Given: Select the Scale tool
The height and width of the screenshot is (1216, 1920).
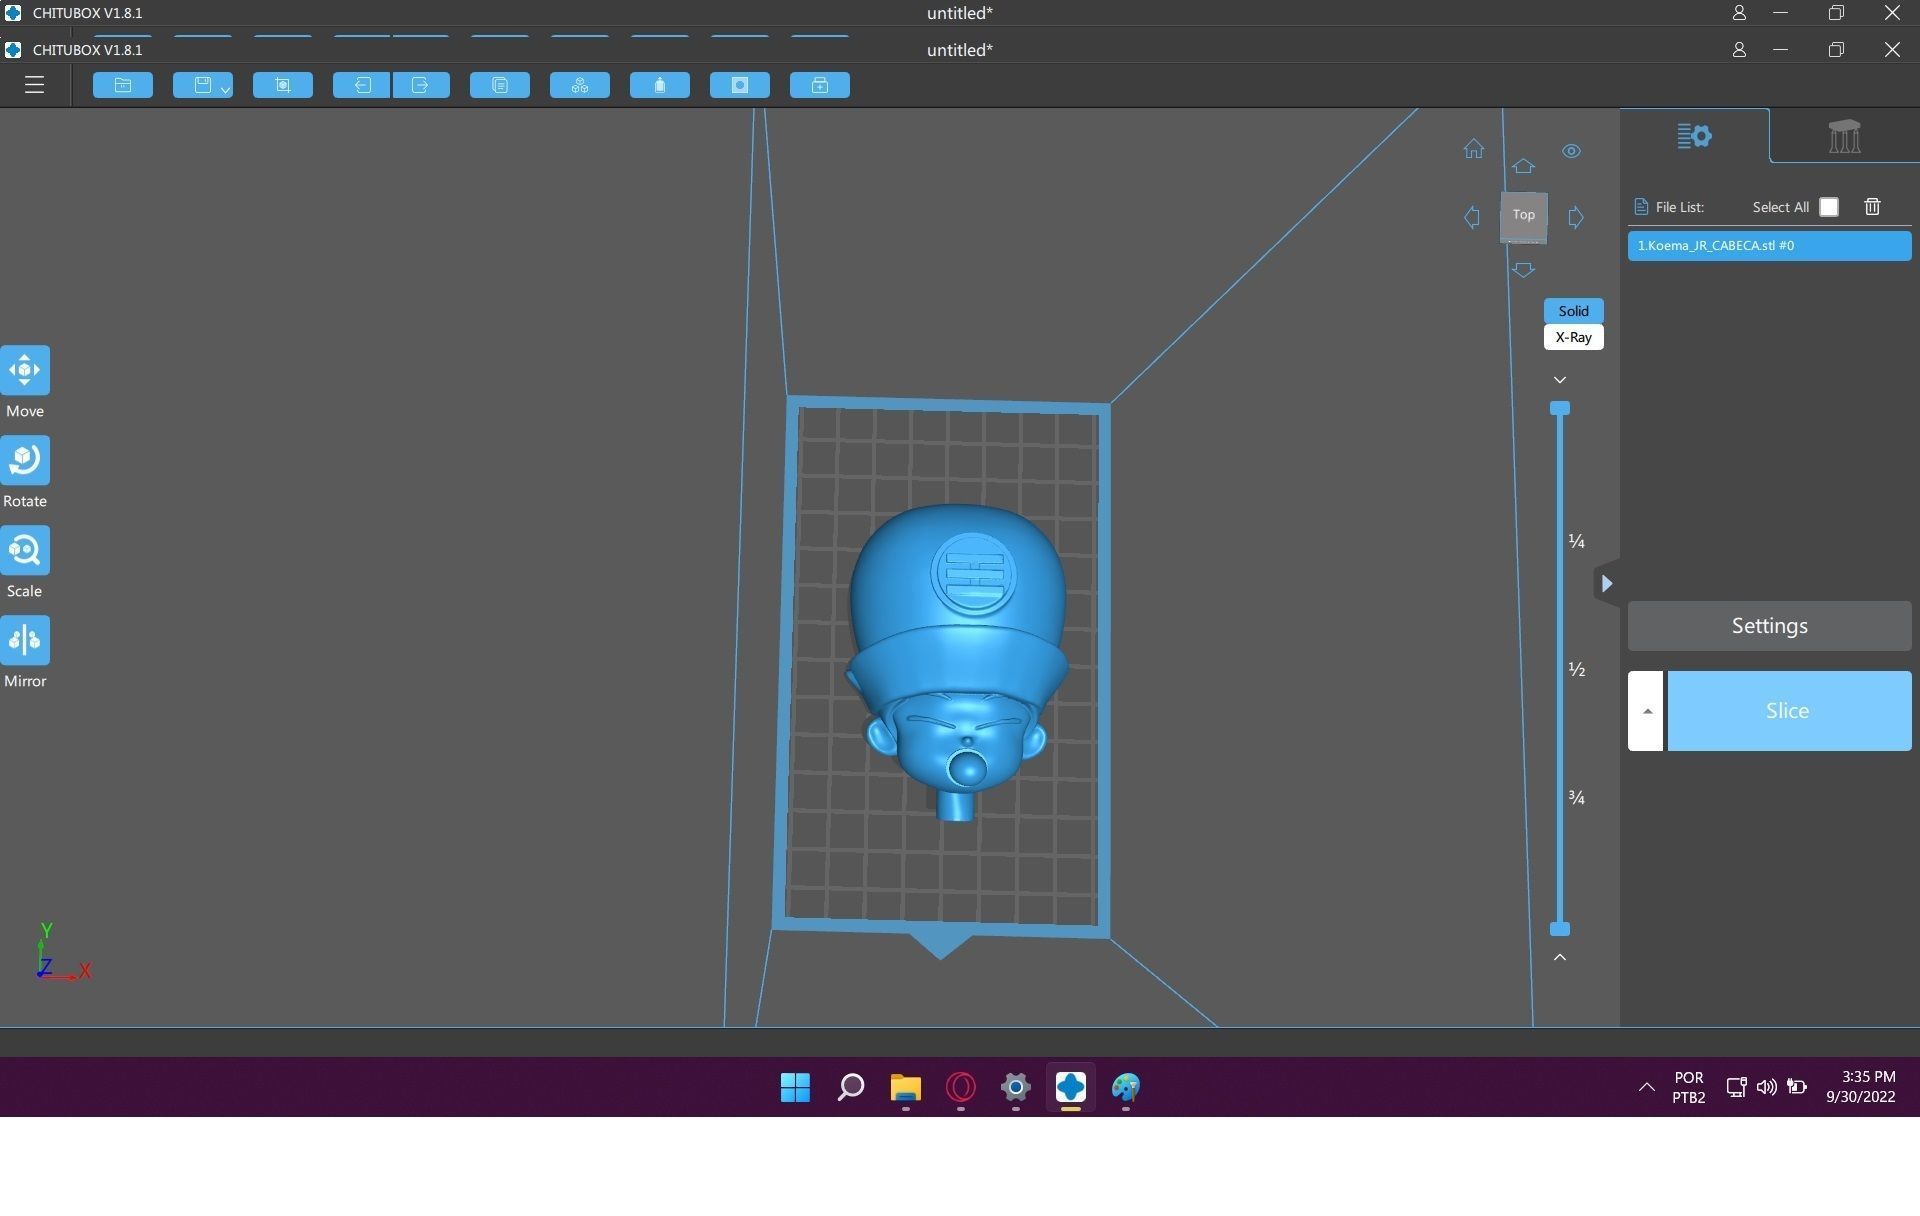Looking at the screenshot, I should [25, 551].
